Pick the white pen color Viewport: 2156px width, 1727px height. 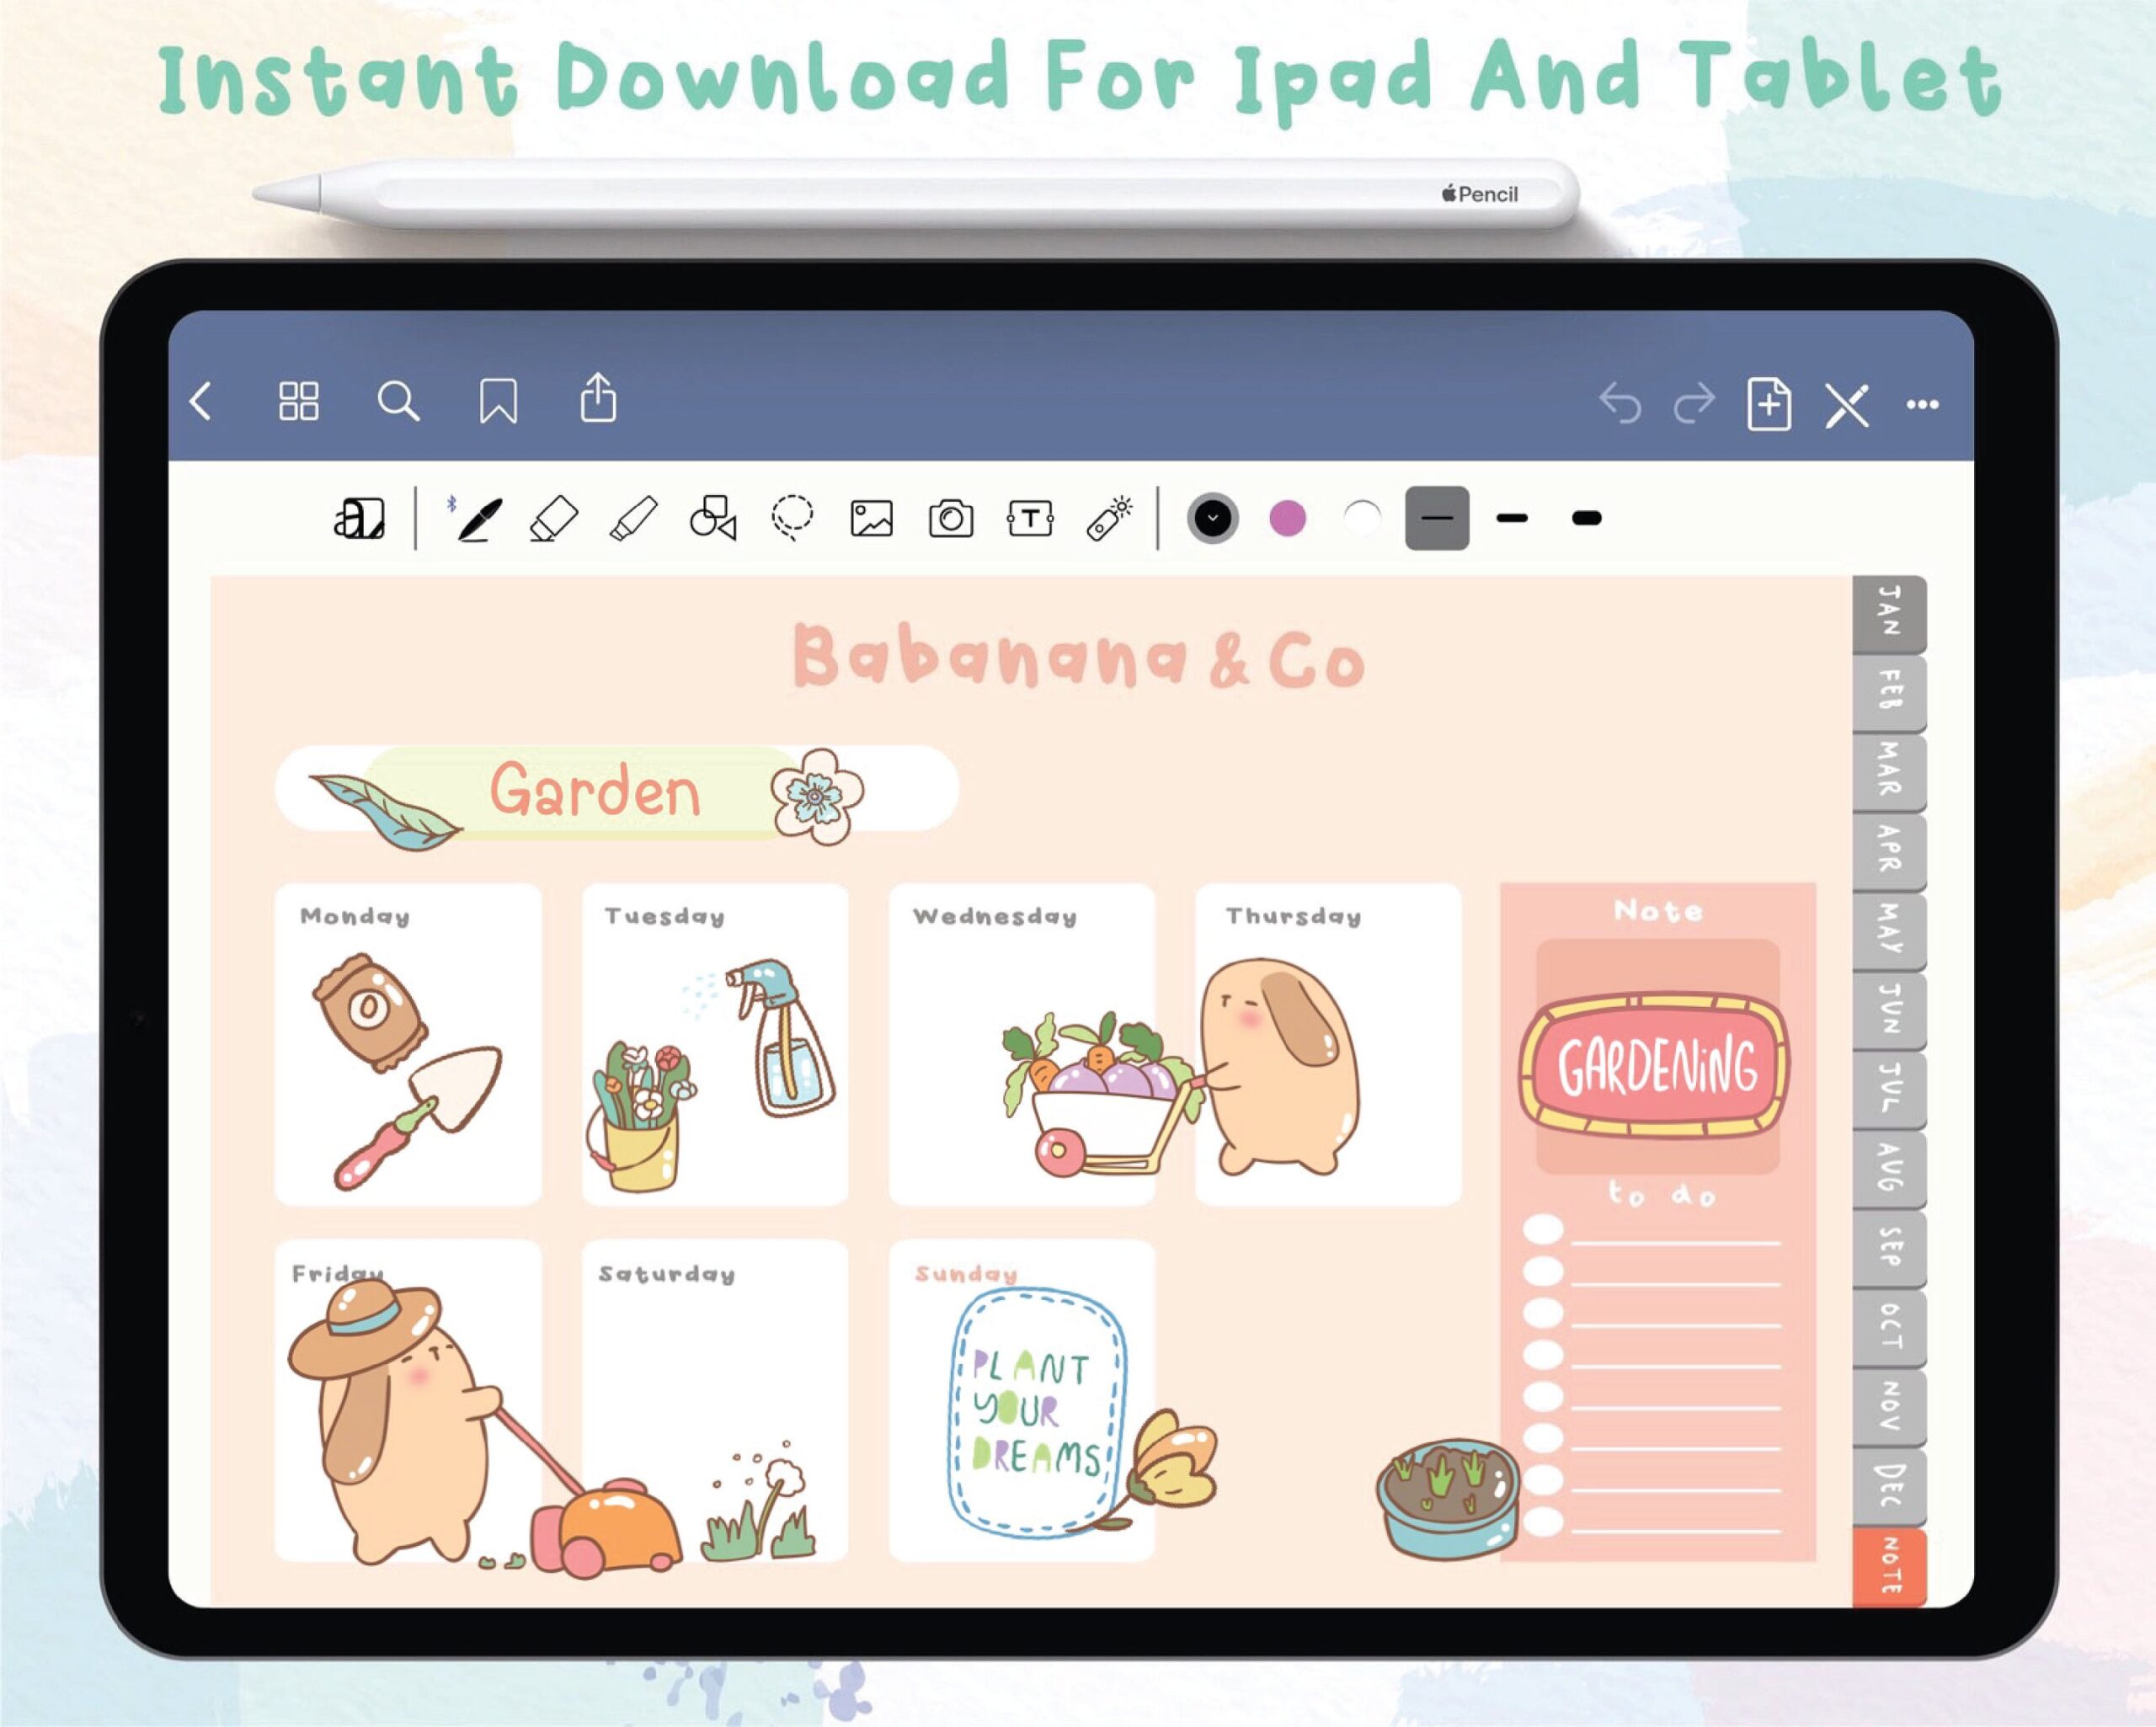(x=1362, y=518)
